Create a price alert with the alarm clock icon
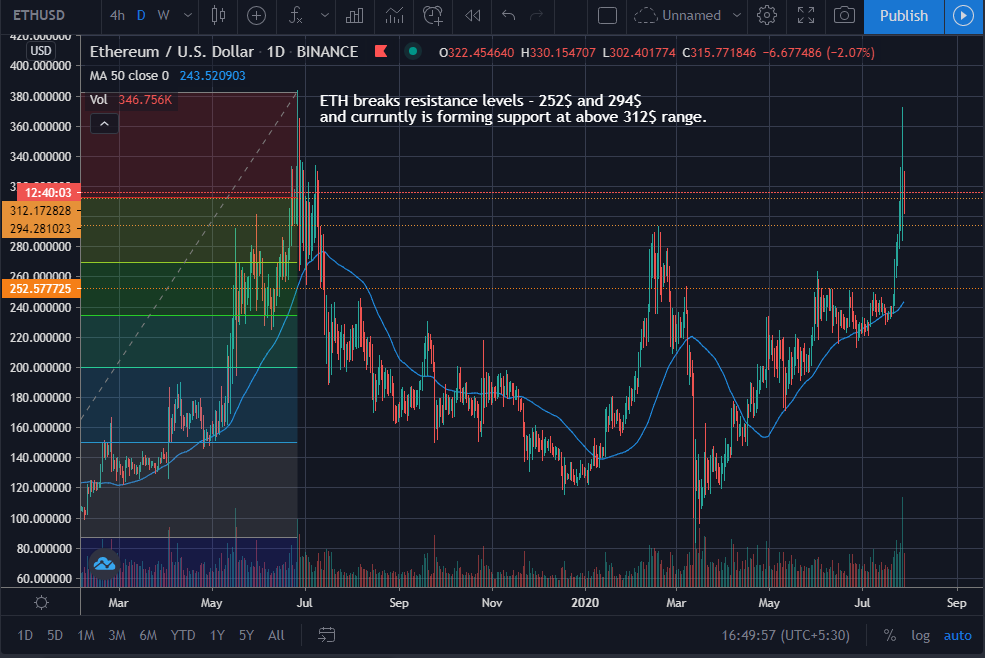The width and height of the screenshot is (985, 658). 432,15
